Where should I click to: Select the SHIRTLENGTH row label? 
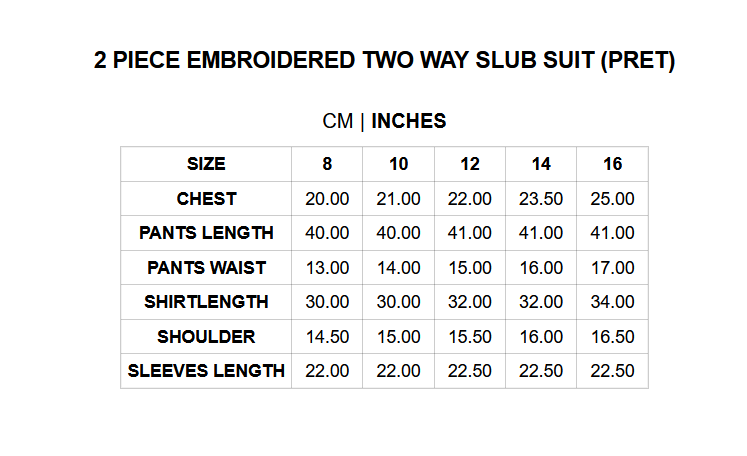click(206, 302)
